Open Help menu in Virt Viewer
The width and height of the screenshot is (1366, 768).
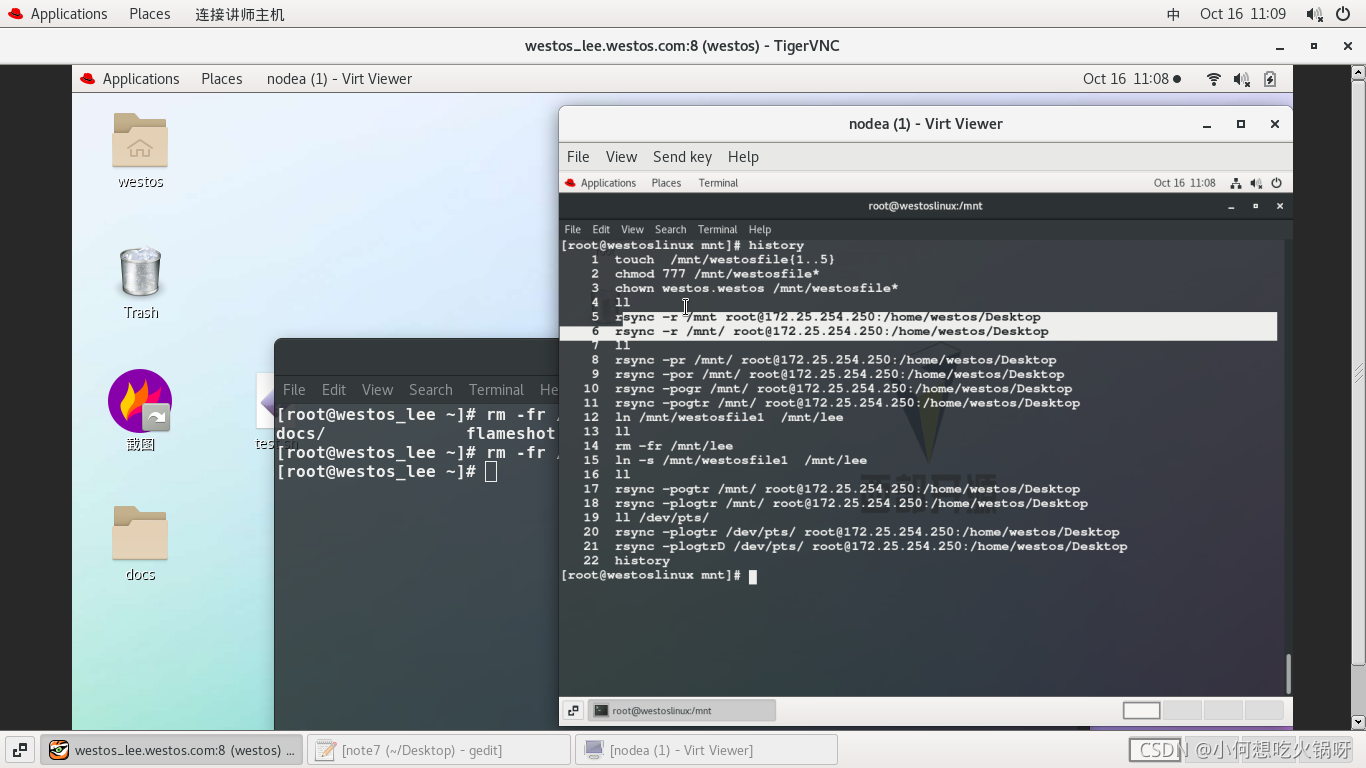[x=743, y=157]
